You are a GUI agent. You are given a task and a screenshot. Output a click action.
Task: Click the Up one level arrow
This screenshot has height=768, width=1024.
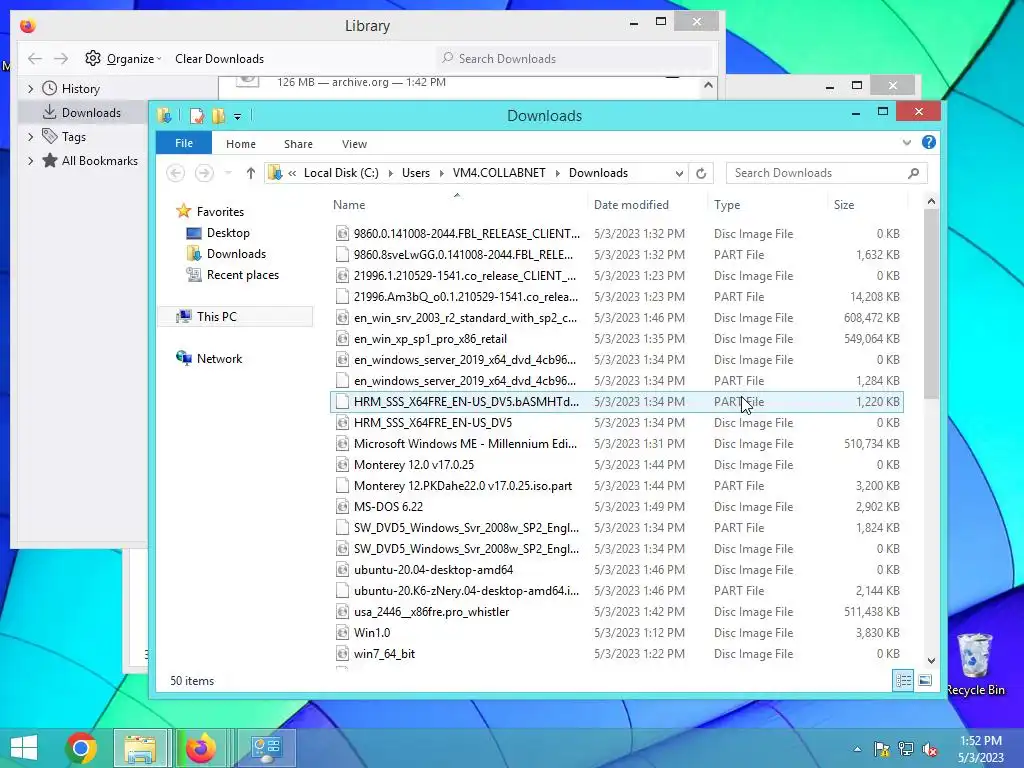point(251,173)
